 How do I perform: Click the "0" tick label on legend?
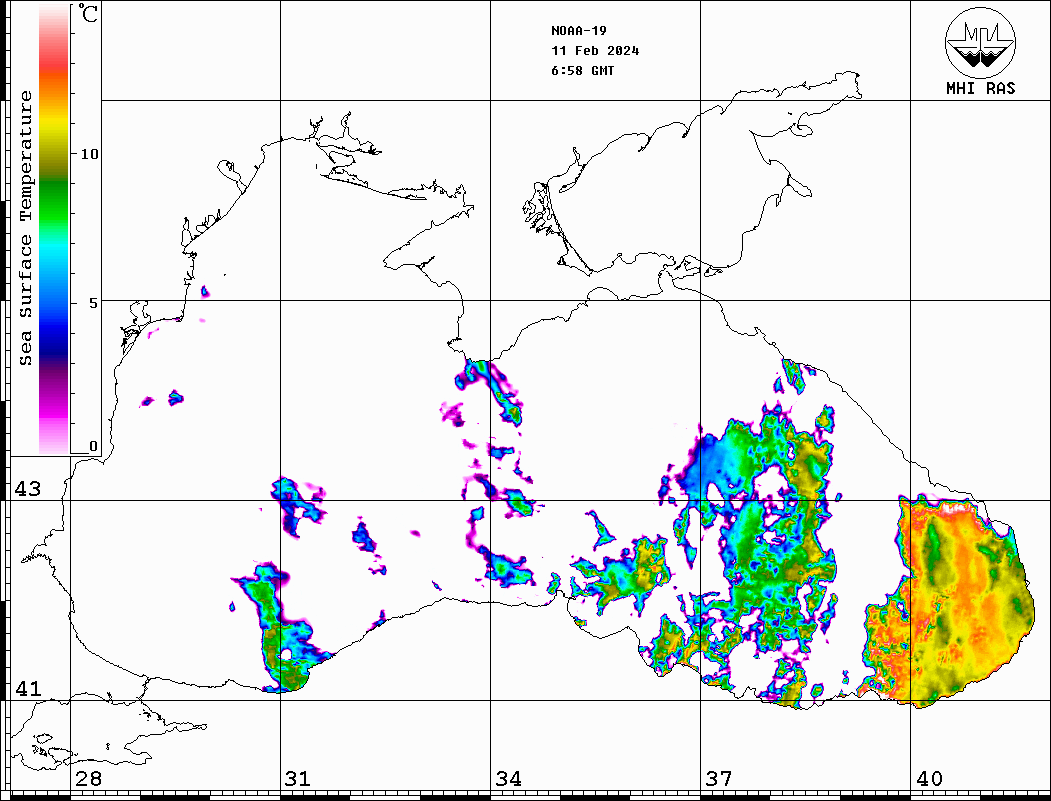coord(93,446)
